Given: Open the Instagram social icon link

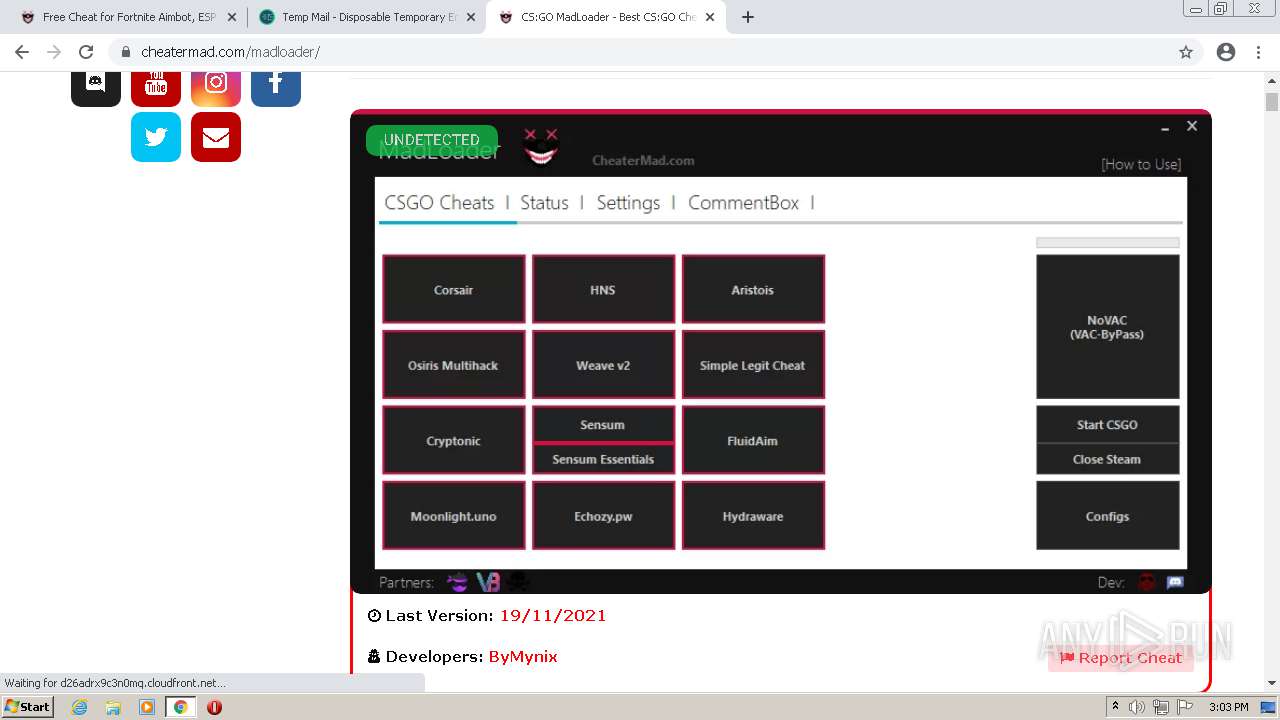Looking at the screenshot, I should (216, 88).
